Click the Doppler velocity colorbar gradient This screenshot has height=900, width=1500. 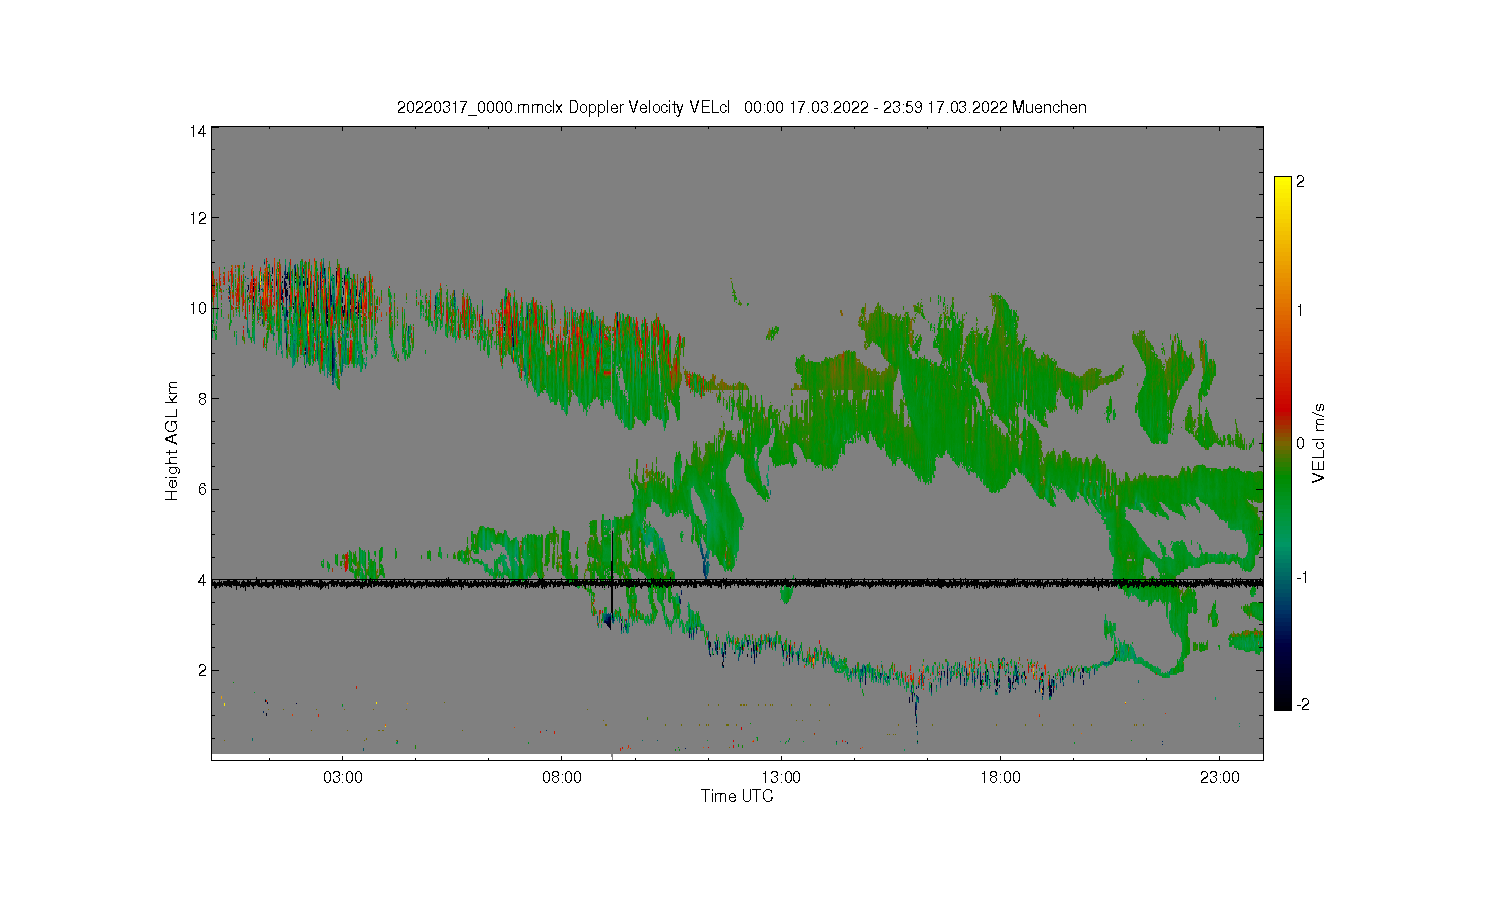click(x=1283, y=443)
